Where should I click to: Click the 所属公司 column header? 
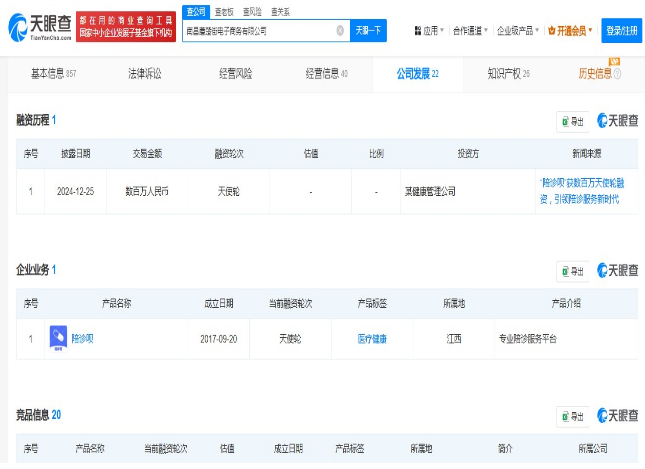(x=593, y=448)
